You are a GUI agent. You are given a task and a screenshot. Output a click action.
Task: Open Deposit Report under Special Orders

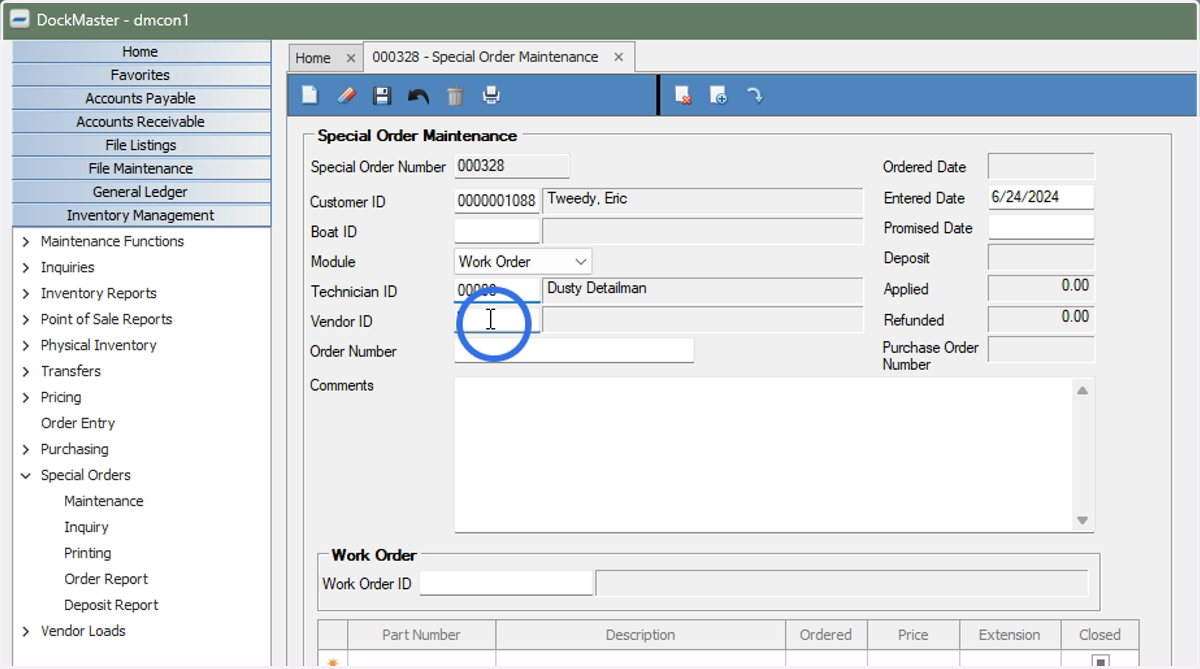pos(112,605)
